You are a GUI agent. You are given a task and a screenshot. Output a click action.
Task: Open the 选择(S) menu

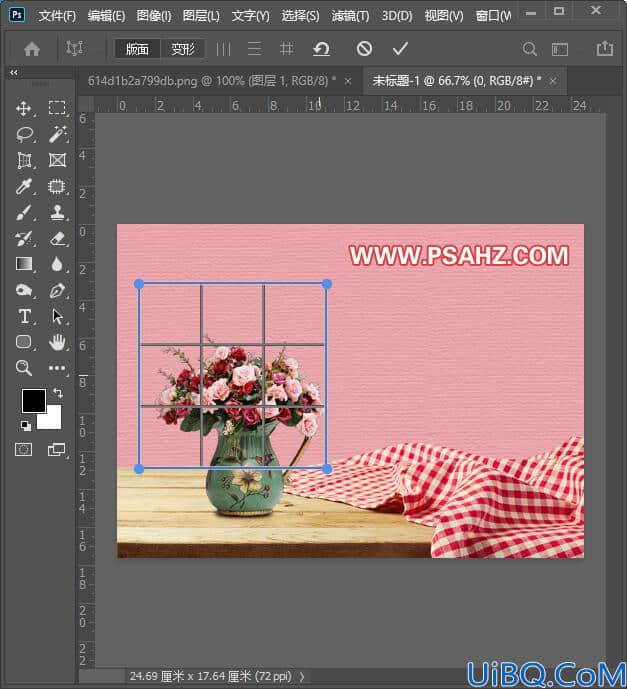[301, 16]
